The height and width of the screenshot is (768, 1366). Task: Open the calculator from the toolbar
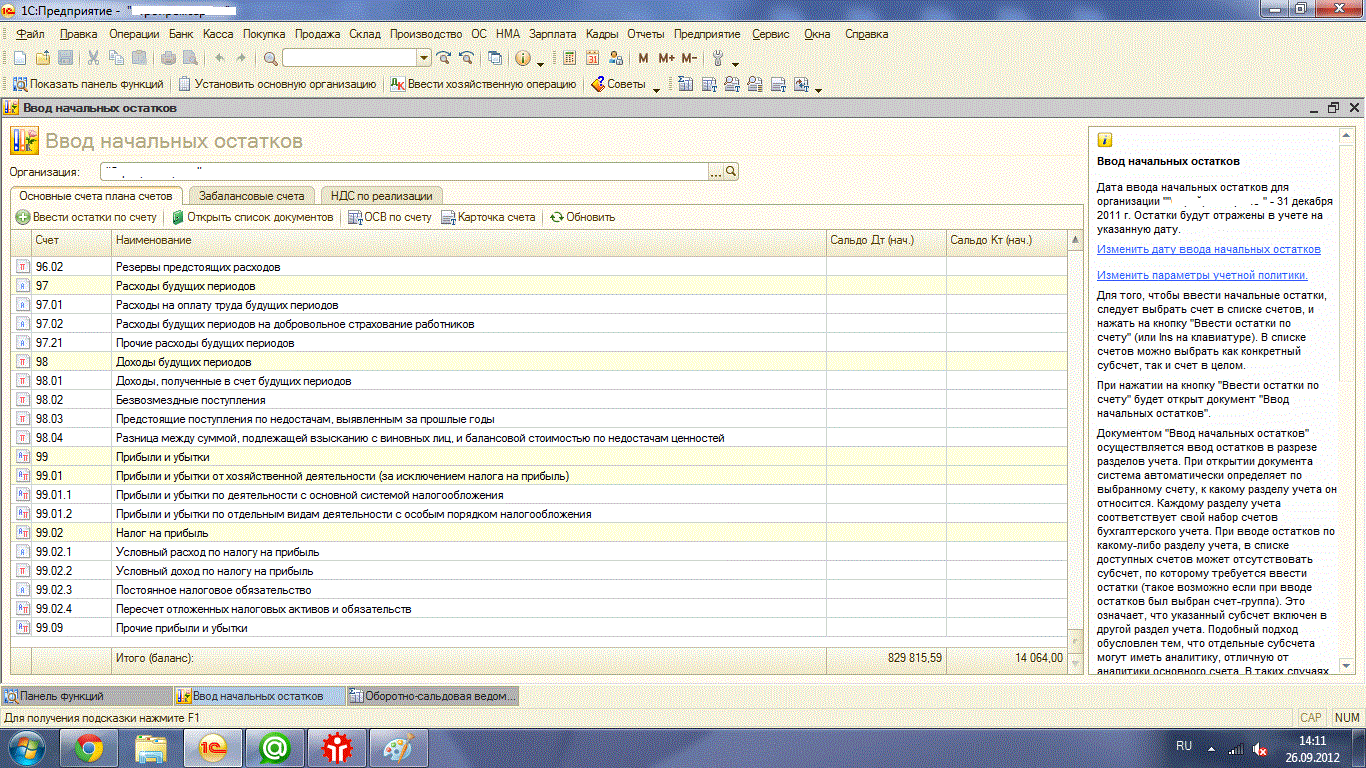(570, 58)
